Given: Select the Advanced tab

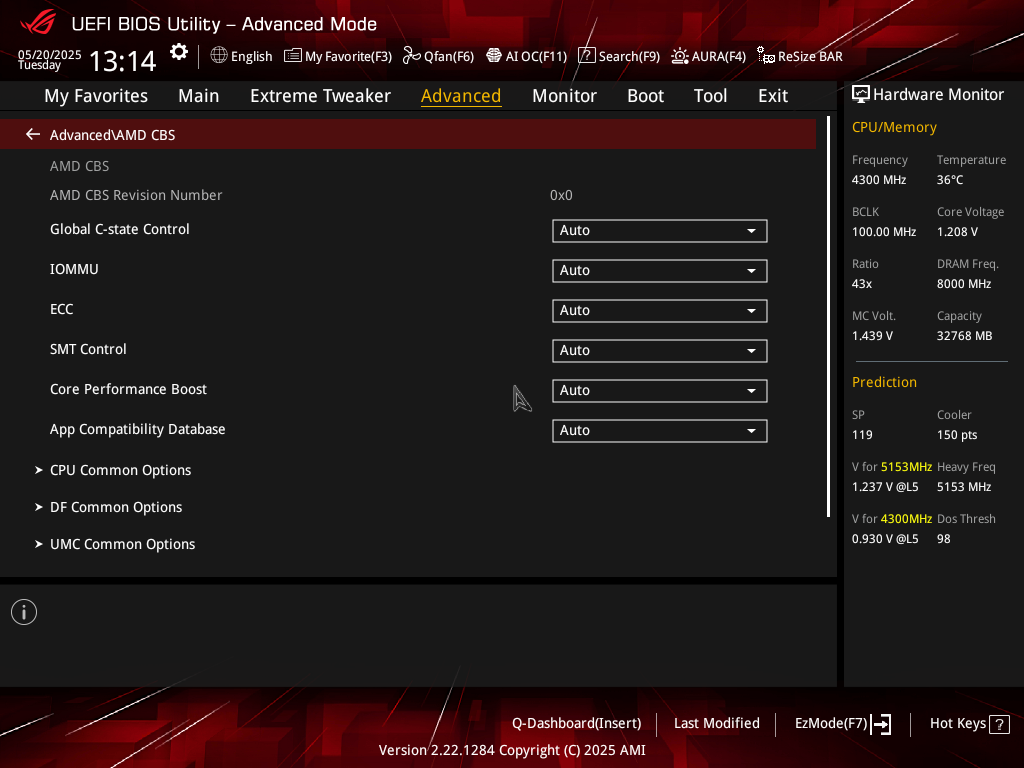Looking at the screenshot, I should pos(461,96).
